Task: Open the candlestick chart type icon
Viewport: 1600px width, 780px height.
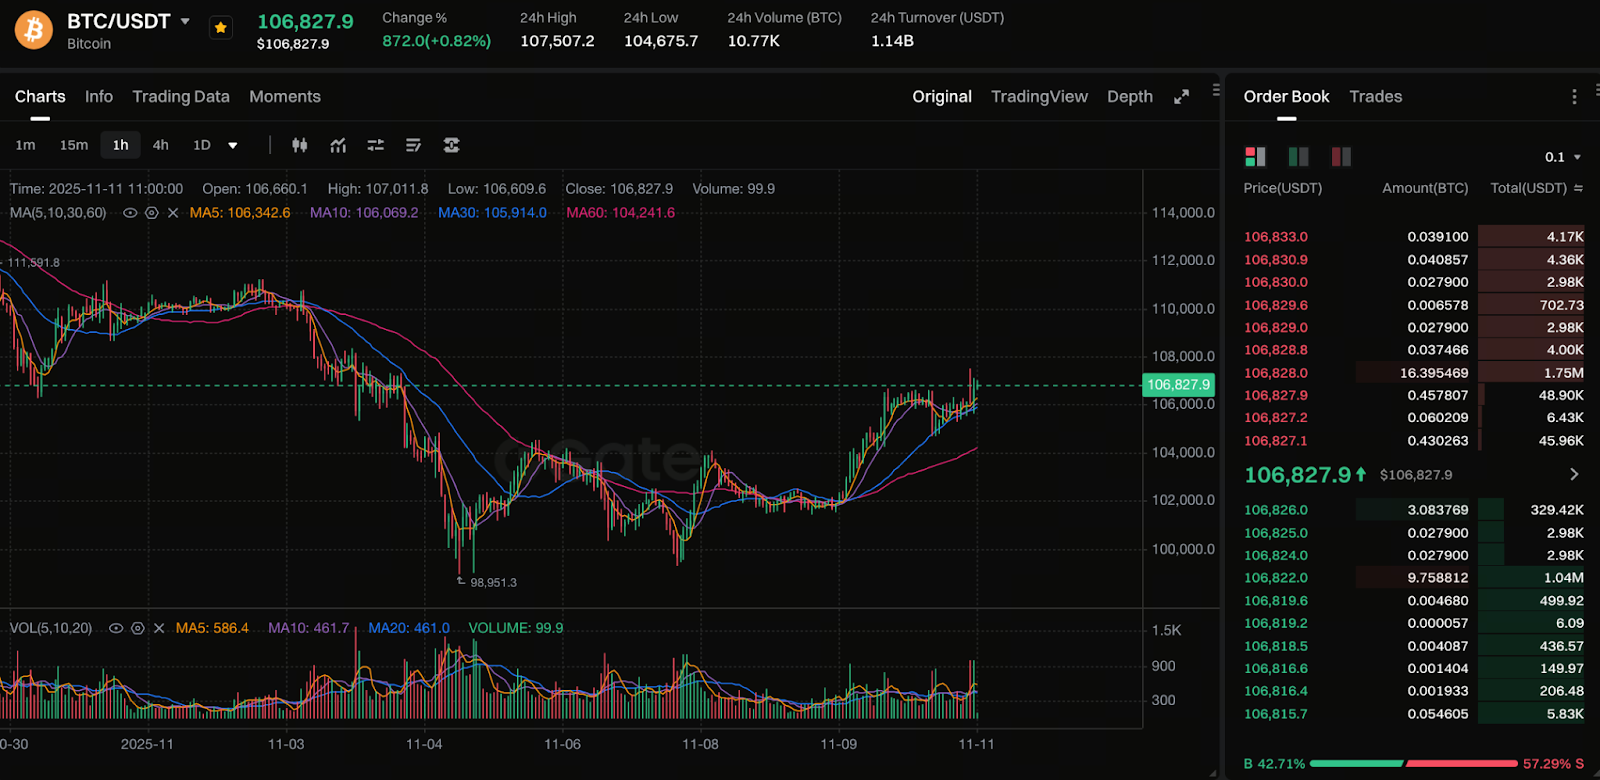Action: pos(299,145)
